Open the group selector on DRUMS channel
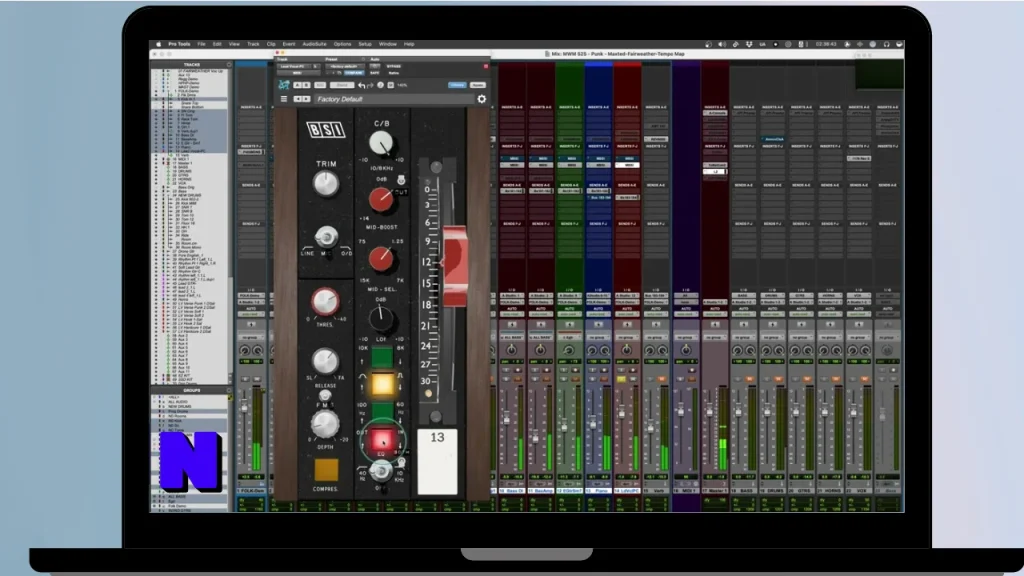Screen dimensions: 1024x576 [772, 338]
